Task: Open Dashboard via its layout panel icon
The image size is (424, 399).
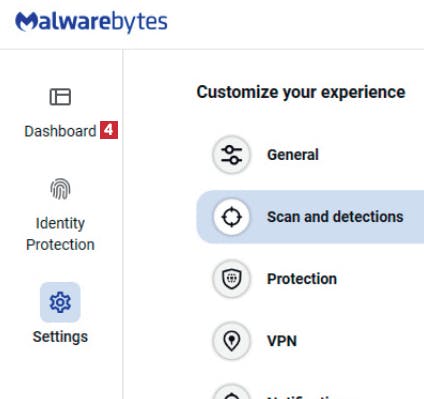Action: (60, 97)
